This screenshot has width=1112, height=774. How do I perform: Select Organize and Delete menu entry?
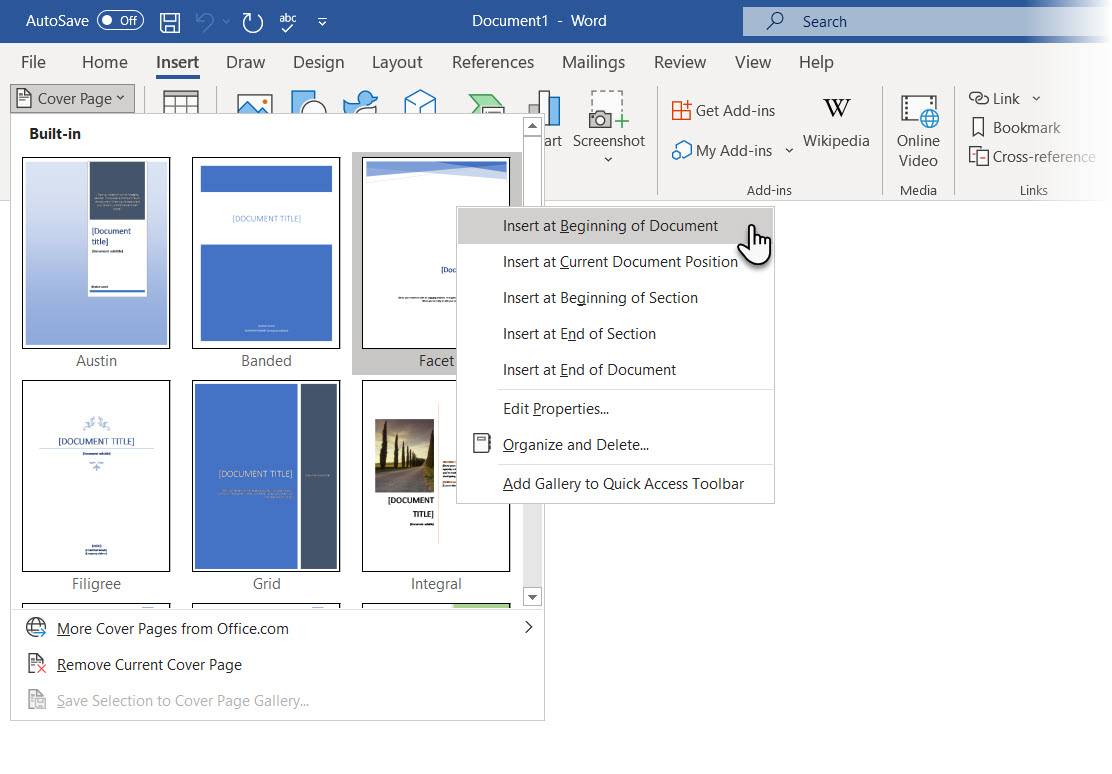[575, 445]
